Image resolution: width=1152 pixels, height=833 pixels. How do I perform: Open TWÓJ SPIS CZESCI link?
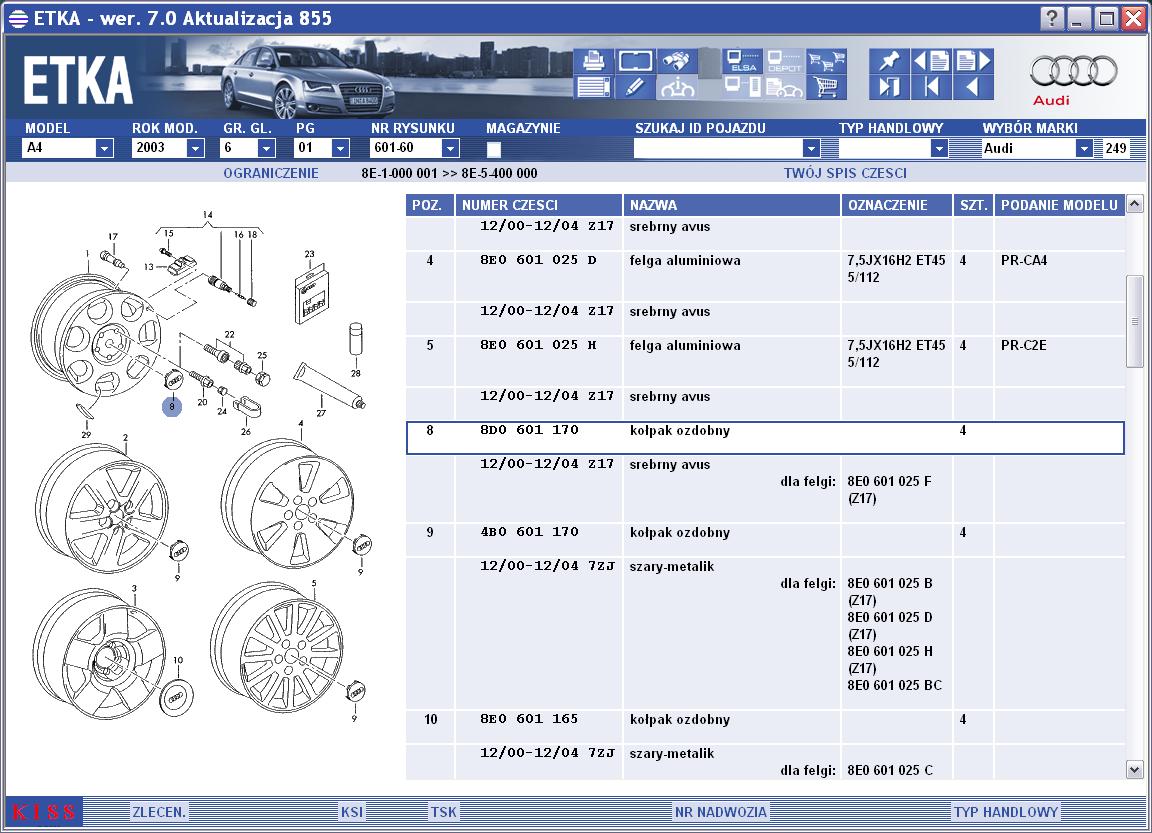click(845, 173)
